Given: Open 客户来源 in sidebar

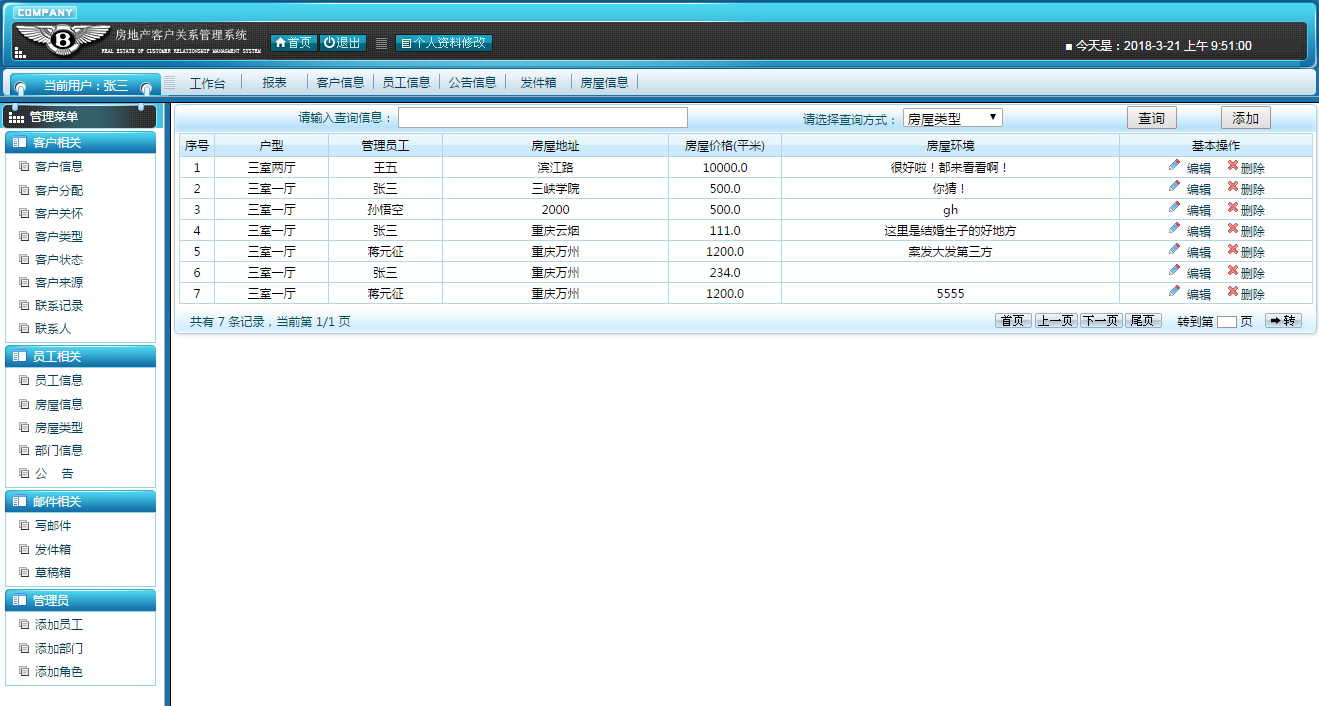Looking at the screenshot, I should point(59,282).
